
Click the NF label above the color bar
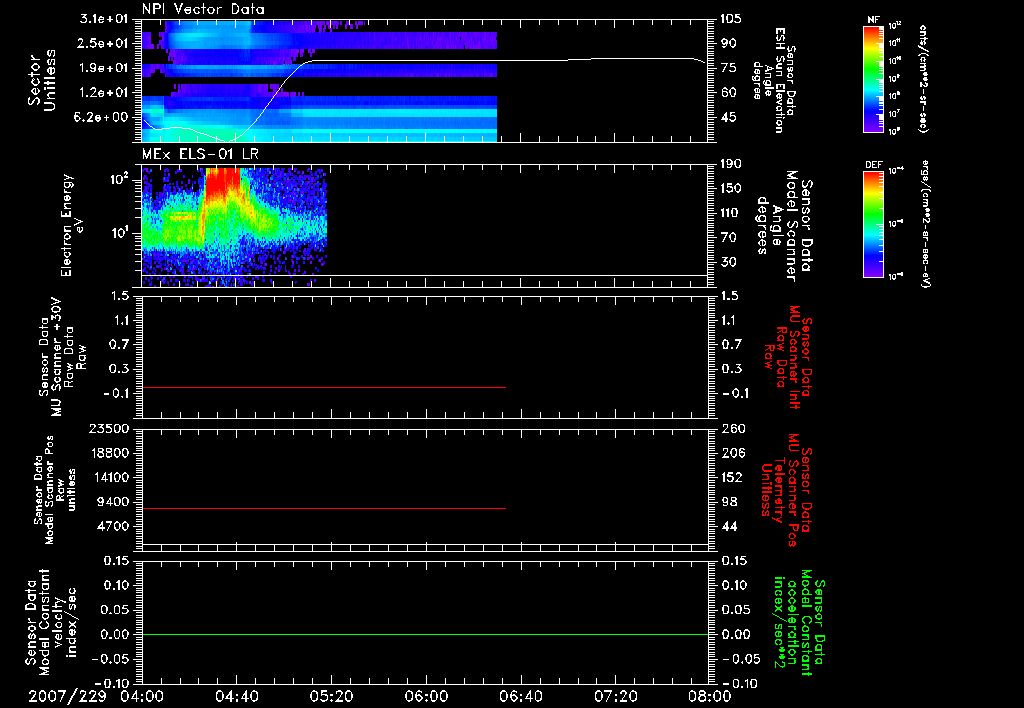tap(873, 20)
